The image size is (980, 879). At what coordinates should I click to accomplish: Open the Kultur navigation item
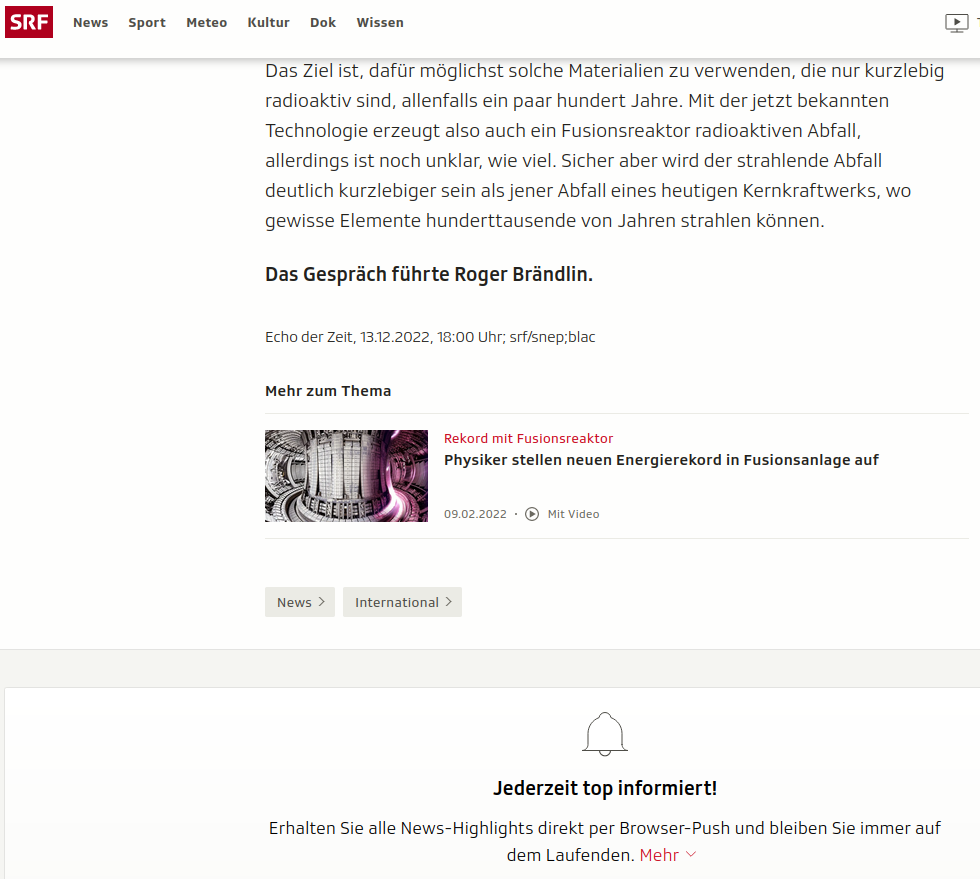pyautogui.click(x=268, y=23)
